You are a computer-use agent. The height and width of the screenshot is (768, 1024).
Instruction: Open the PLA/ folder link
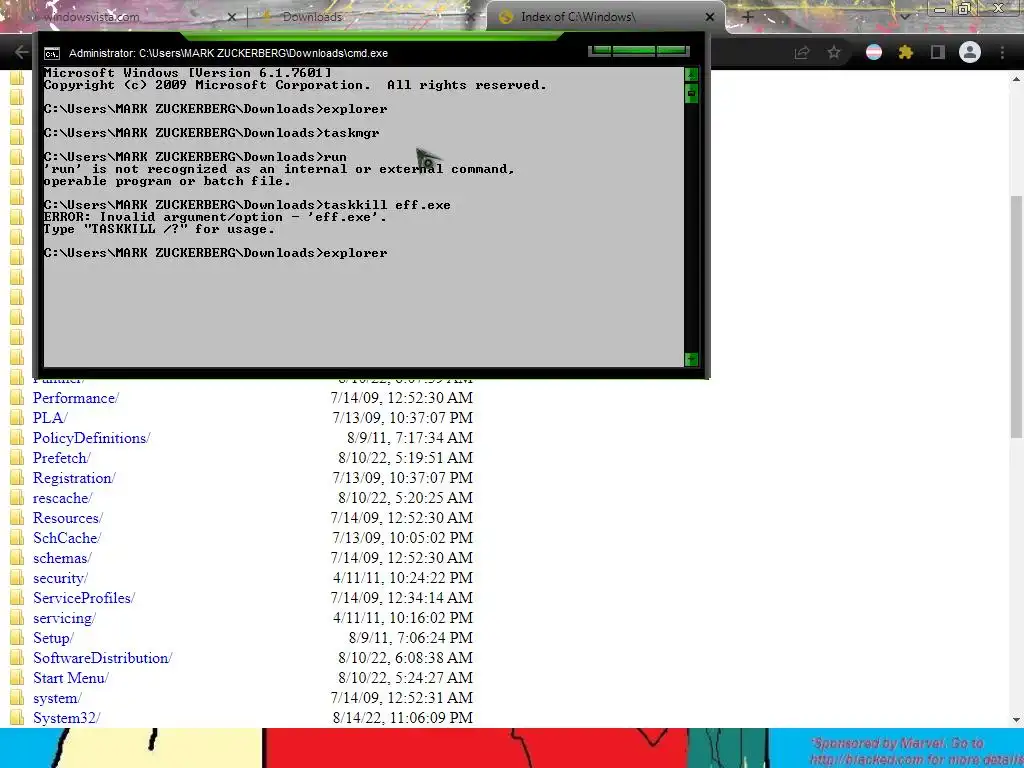click(x=50, y=418)
